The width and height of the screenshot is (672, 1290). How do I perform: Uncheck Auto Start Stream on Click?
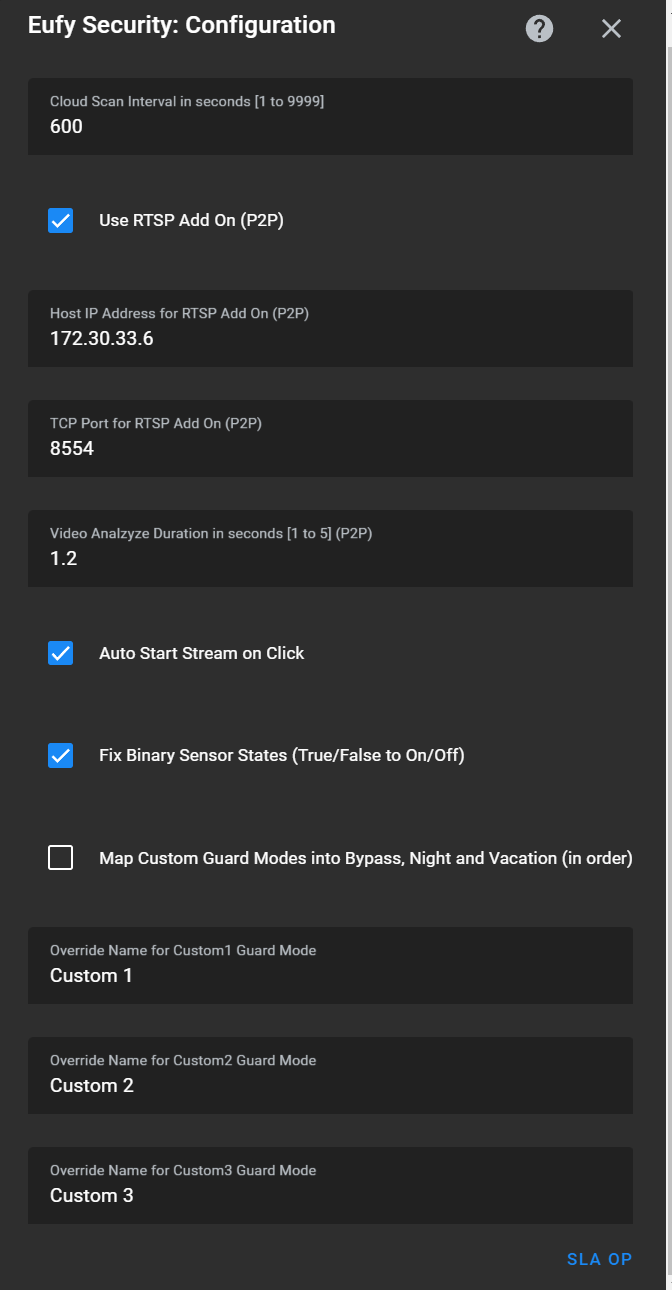click(60, 653)
